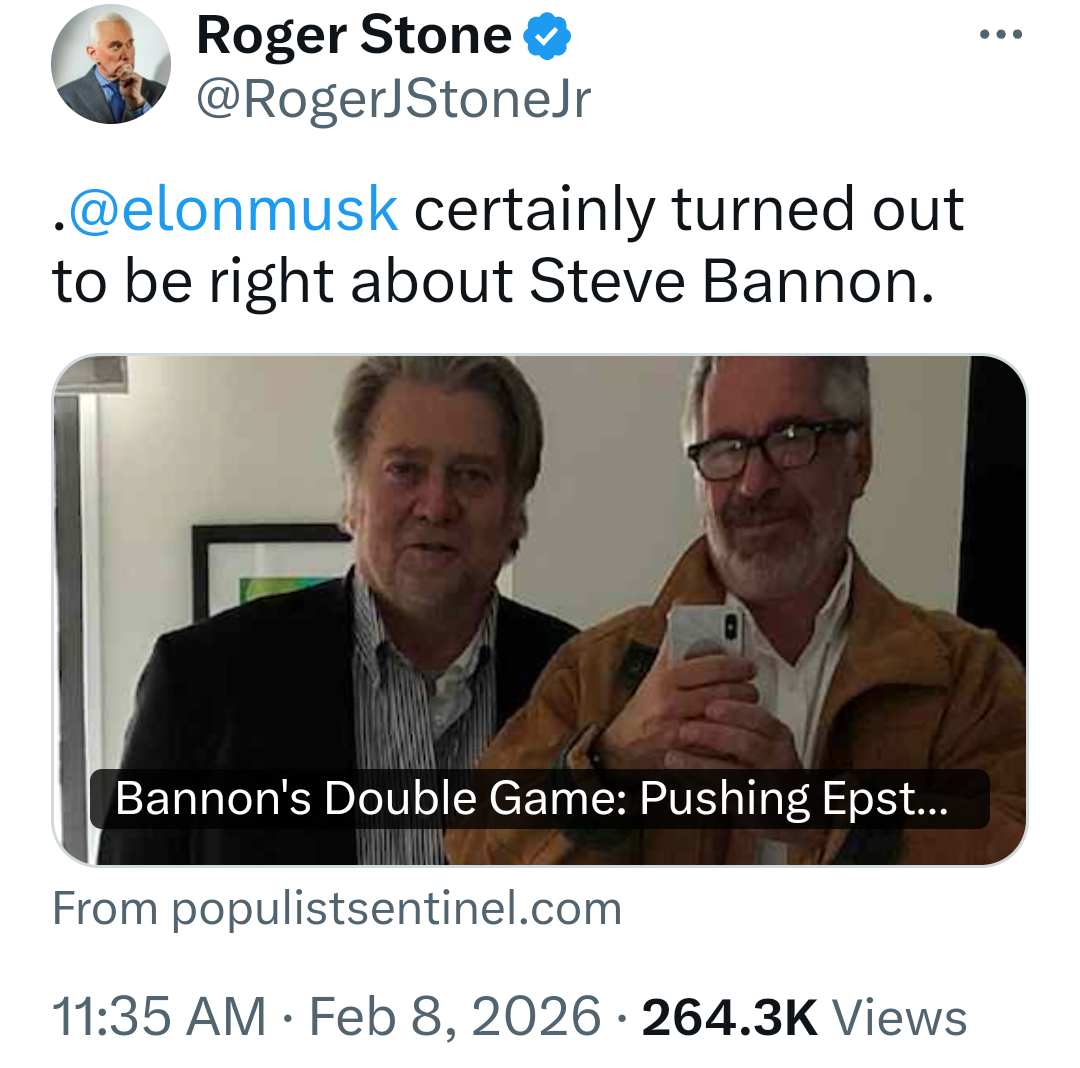Click the word Views beside the count
Viewport: 1080px width, 1068px height.
pos(900,1016)
